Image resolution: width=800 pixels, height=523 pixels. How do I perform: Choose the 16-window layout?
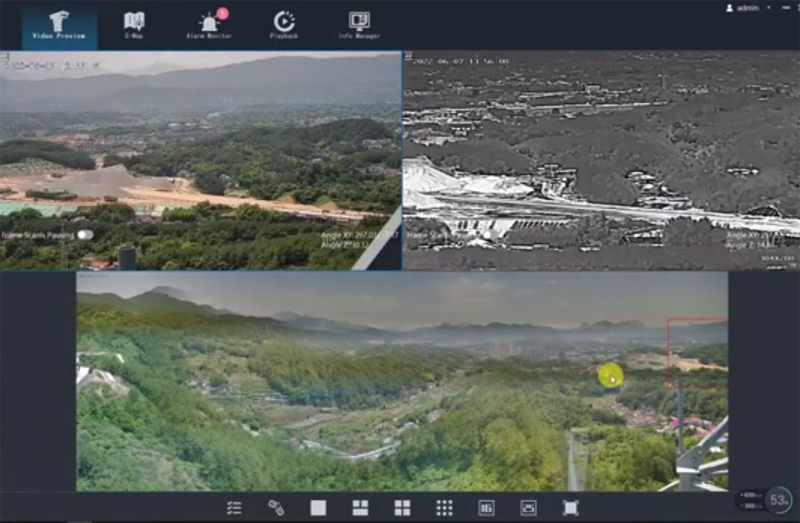(486, 508)
